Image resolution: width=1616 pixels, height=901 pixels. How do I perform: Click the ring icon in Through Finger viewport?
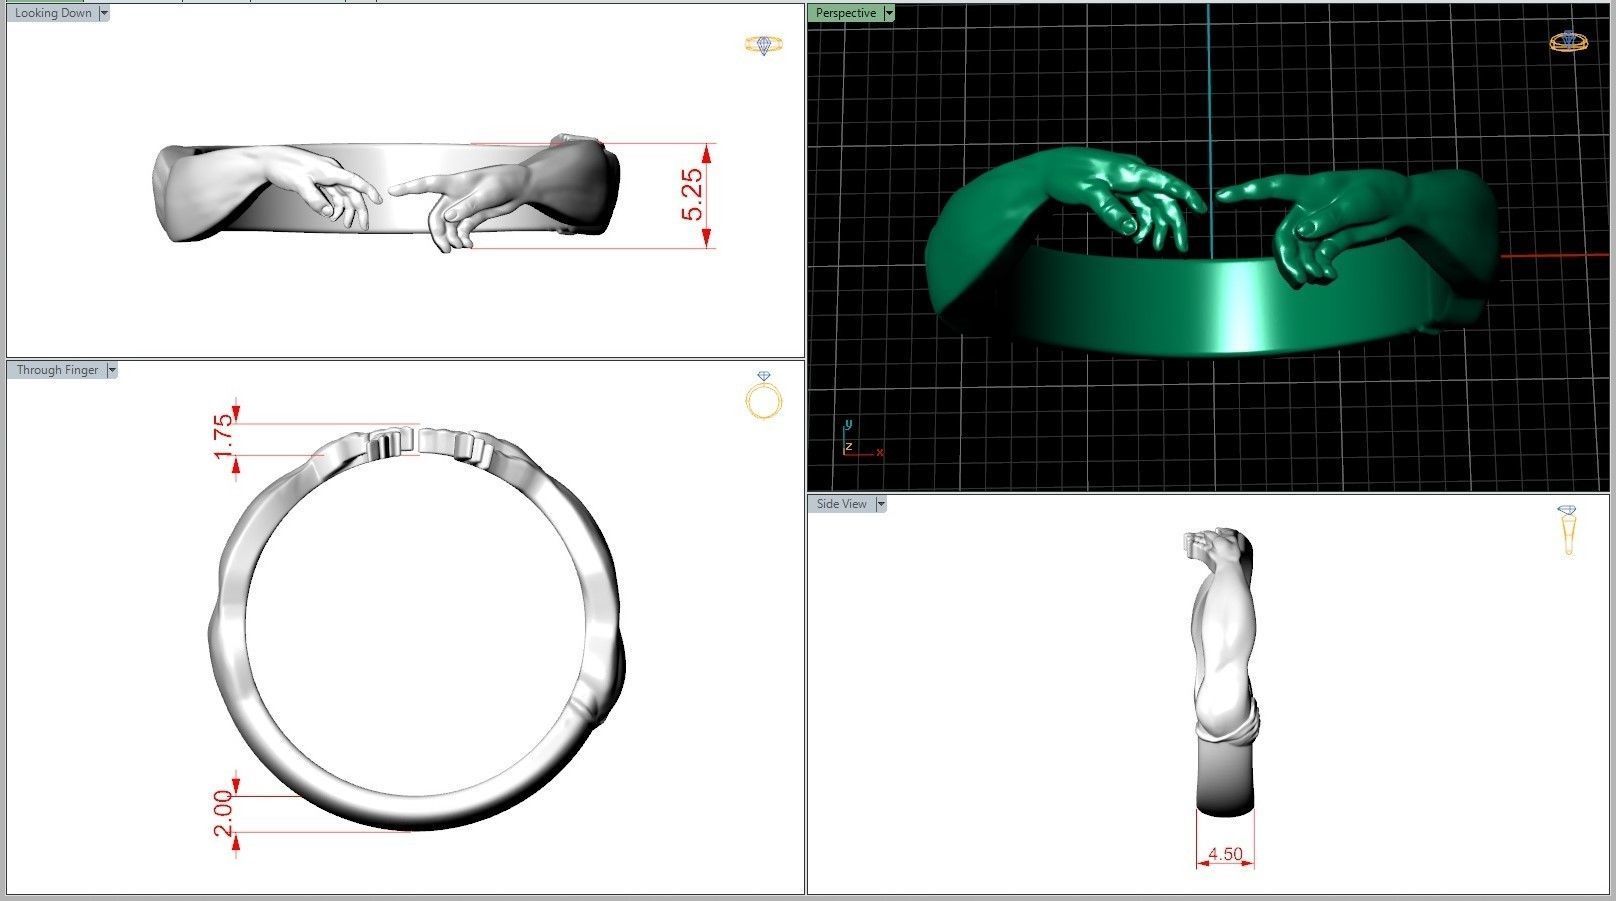point(764,396)
